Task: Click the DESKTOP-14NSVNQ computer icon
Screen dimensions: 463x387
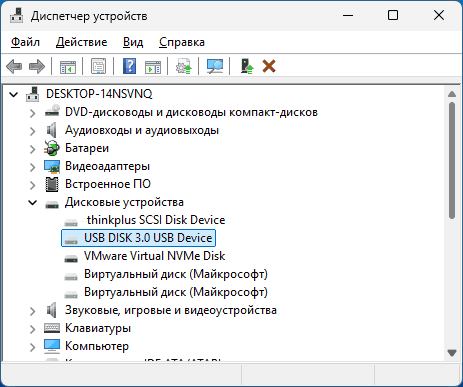Action: tap(32, 94)
